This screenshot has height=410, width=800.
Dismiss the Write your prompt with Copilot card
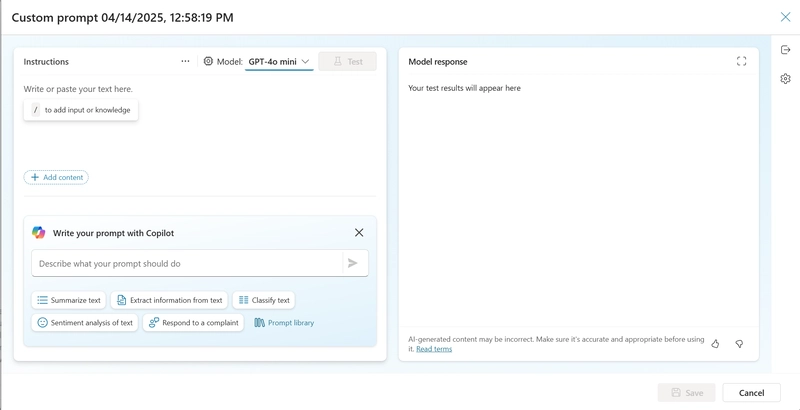(x=359, y=233)
